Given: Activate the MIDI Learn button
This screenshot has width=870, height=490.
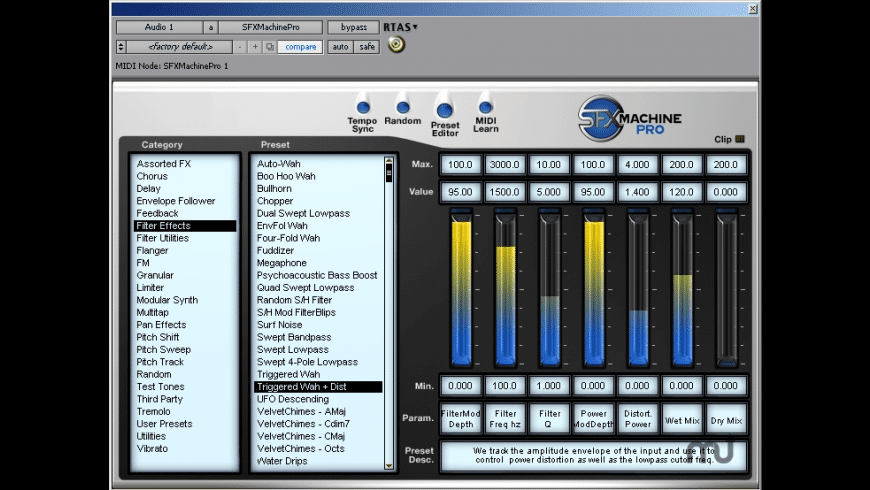Looking at the screenshot, I should (485, 106).
